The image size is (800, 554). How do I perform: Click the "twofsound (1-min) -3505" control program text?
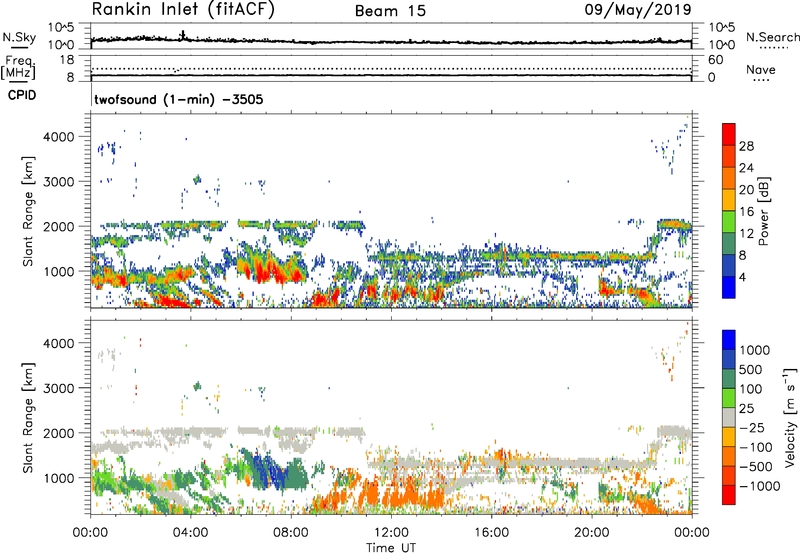179,99
